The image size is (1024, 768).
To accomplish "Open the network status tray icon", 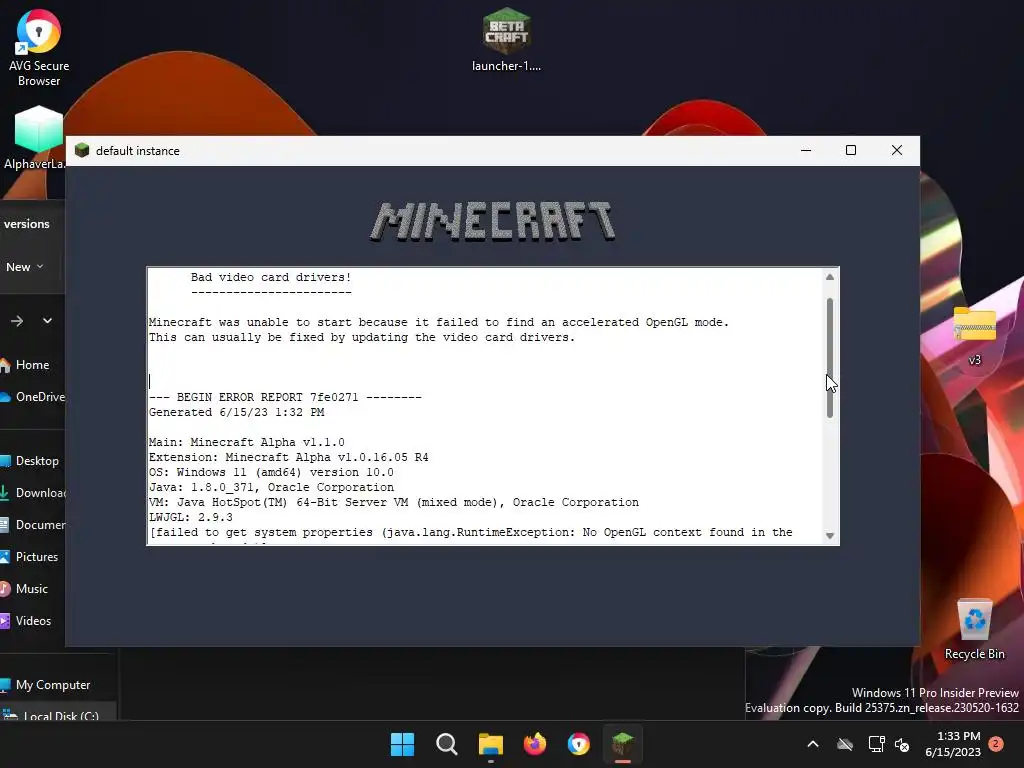I will click(876, 744).
